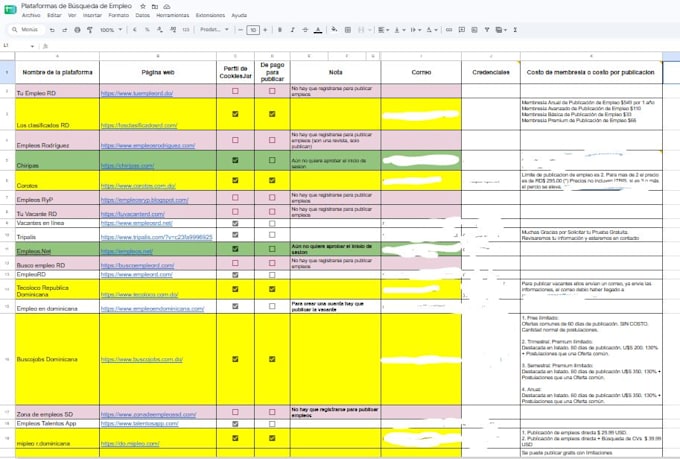Decrease font size with the minus button
This screenshot has width=680, height=459.
pos(240,30)
